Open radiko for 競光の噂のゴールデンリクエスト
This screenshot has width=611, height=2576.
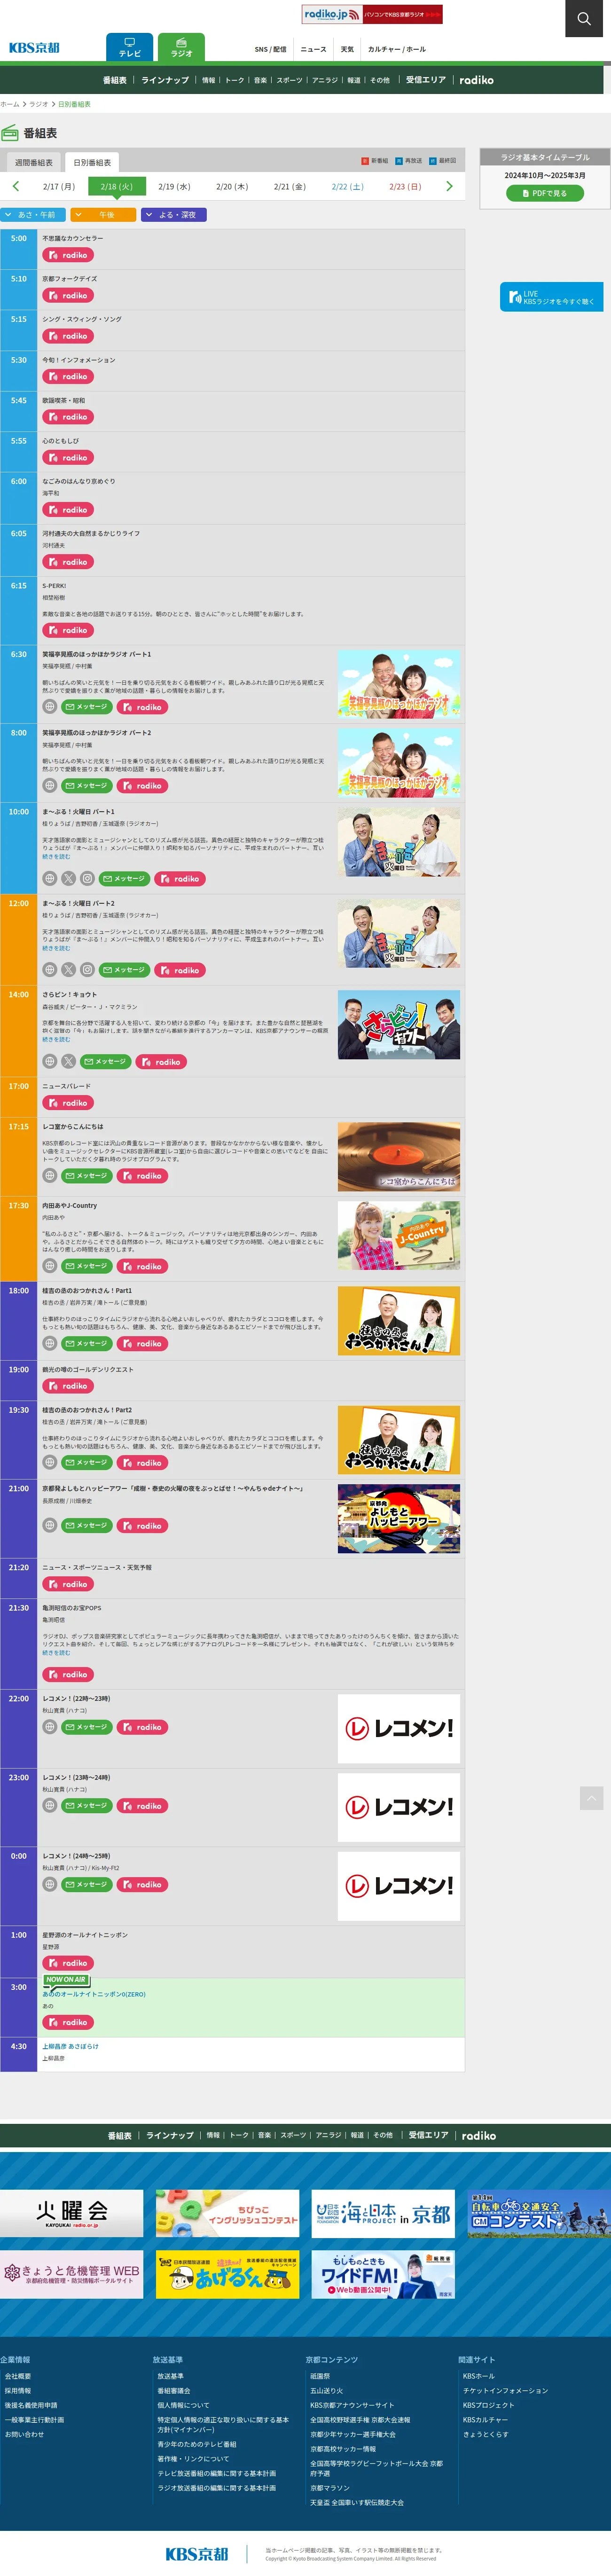click(68, 1386)
